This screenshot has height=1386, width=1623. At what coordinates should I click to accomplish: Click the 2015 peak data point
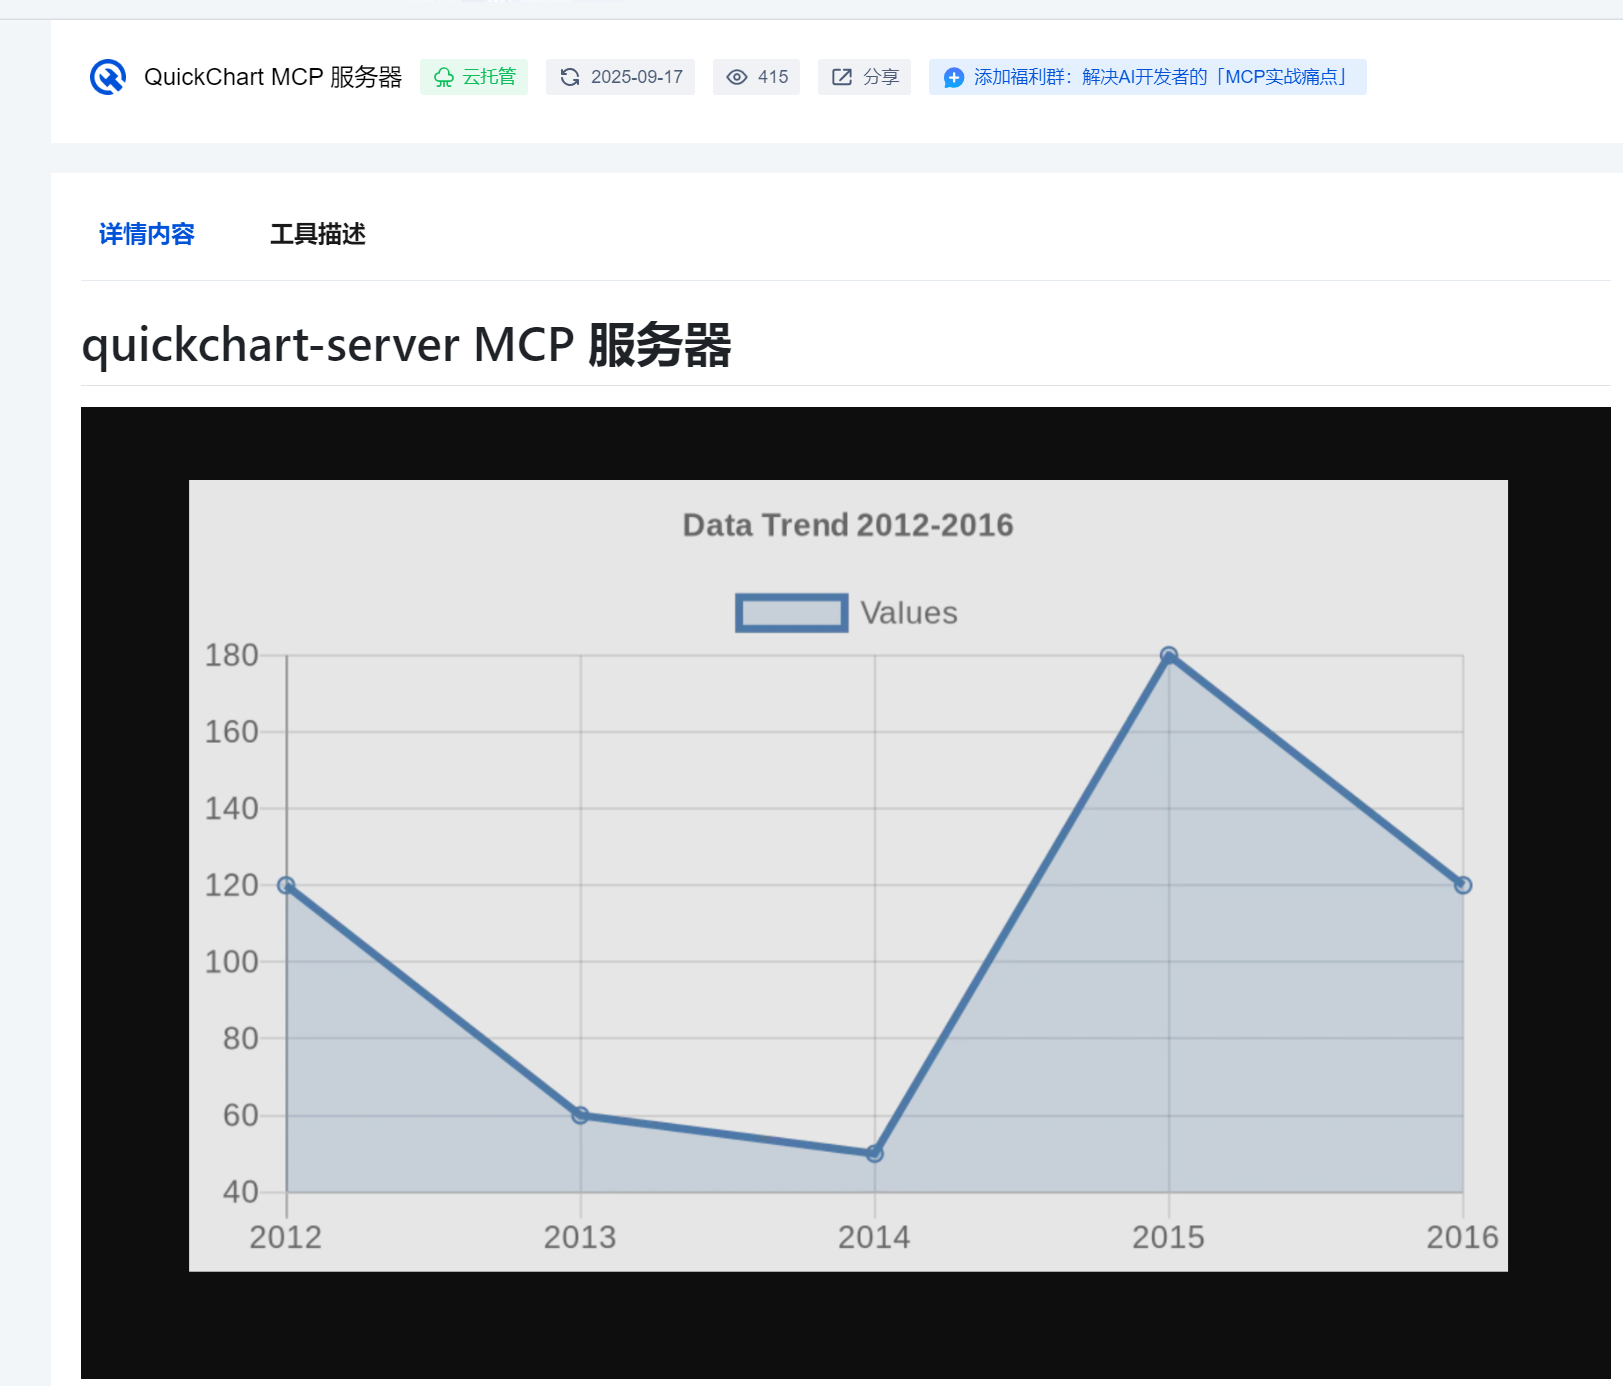pos(1168,655)
